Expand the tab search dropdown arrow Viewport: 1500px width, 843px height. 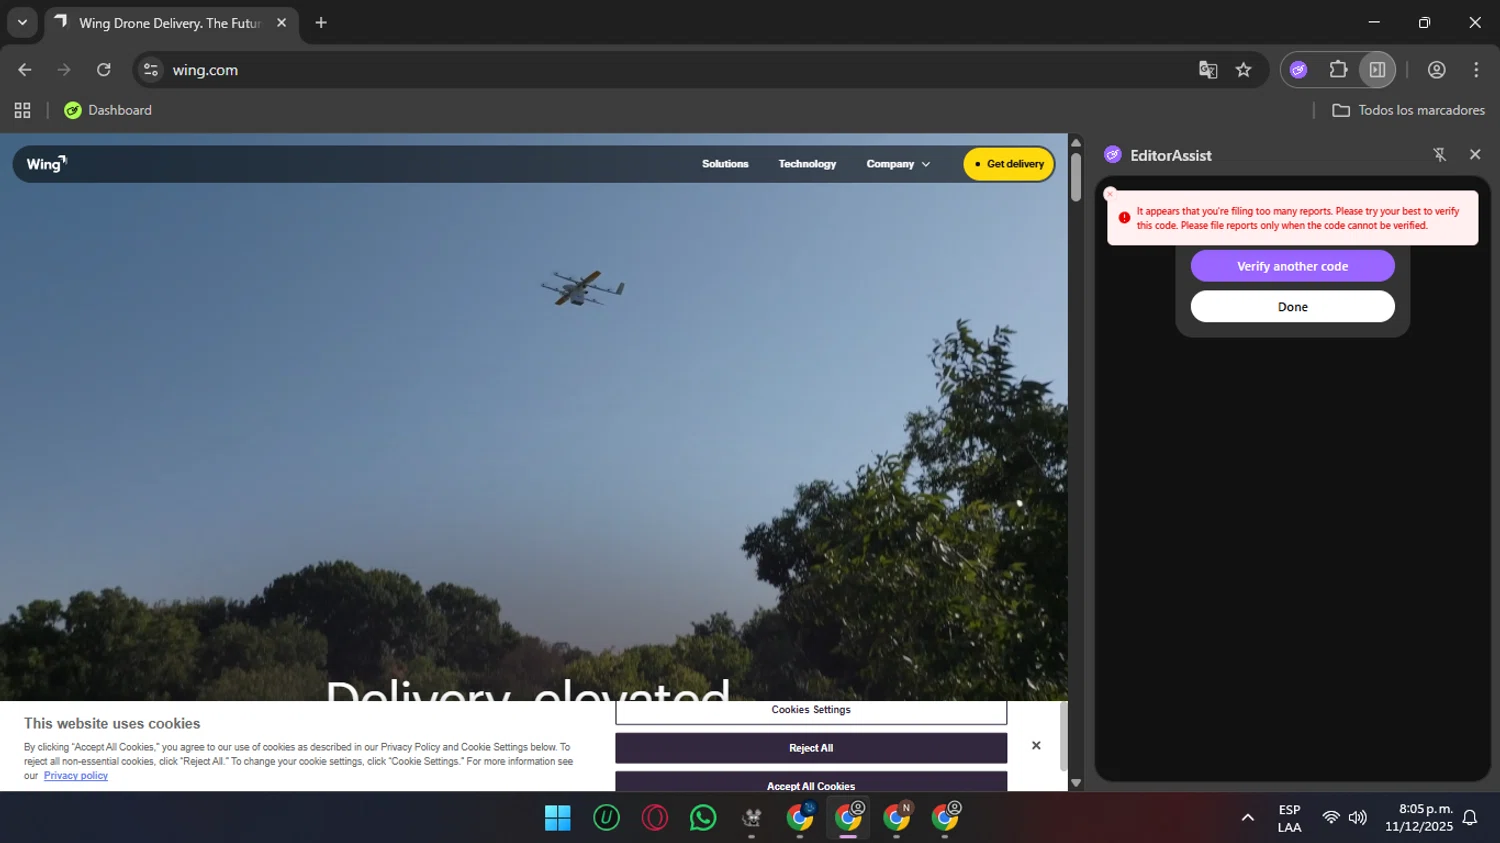pos(22,23)
